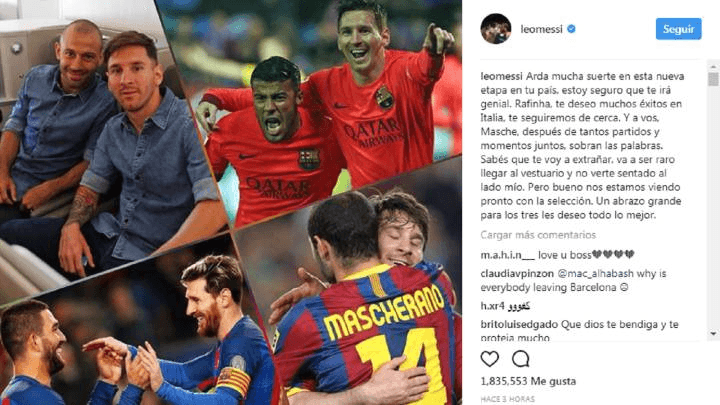This screenshot has height=405, width=720.
Task: Open commenter claudiavpinzon profile
Action: point(517,274)
